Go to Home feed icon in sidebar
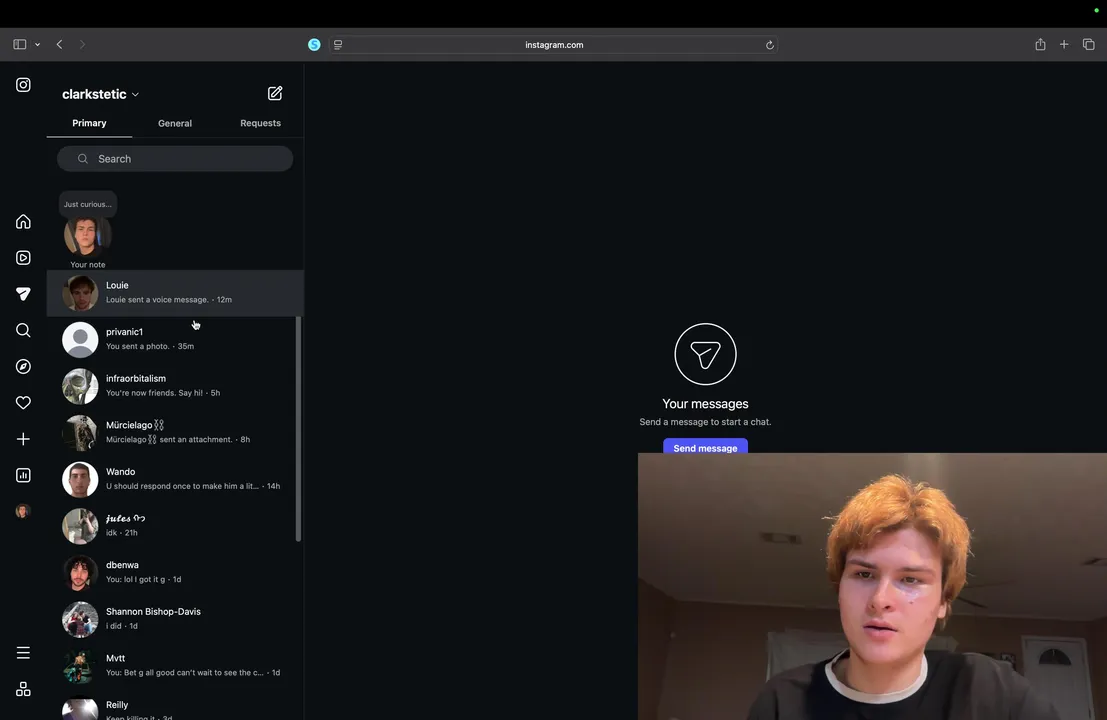This screenshot has width=1107, height=720. tap(23, 222)
